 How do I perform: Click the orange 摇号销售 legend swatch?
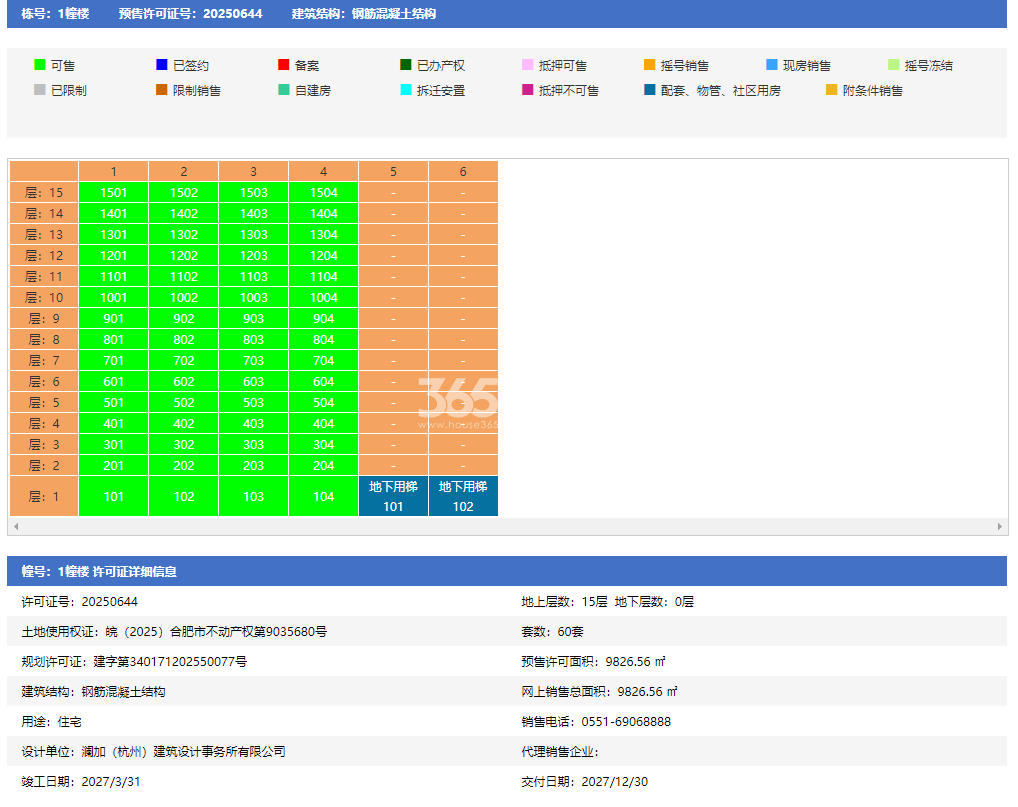coord(649,64)
